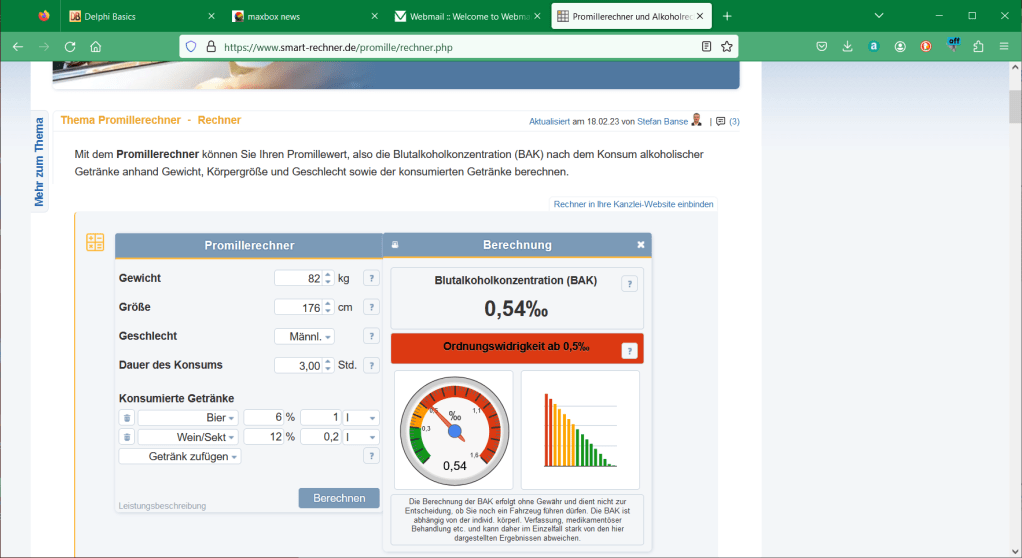Bookmark this page with star icon

tap(727, 47)
